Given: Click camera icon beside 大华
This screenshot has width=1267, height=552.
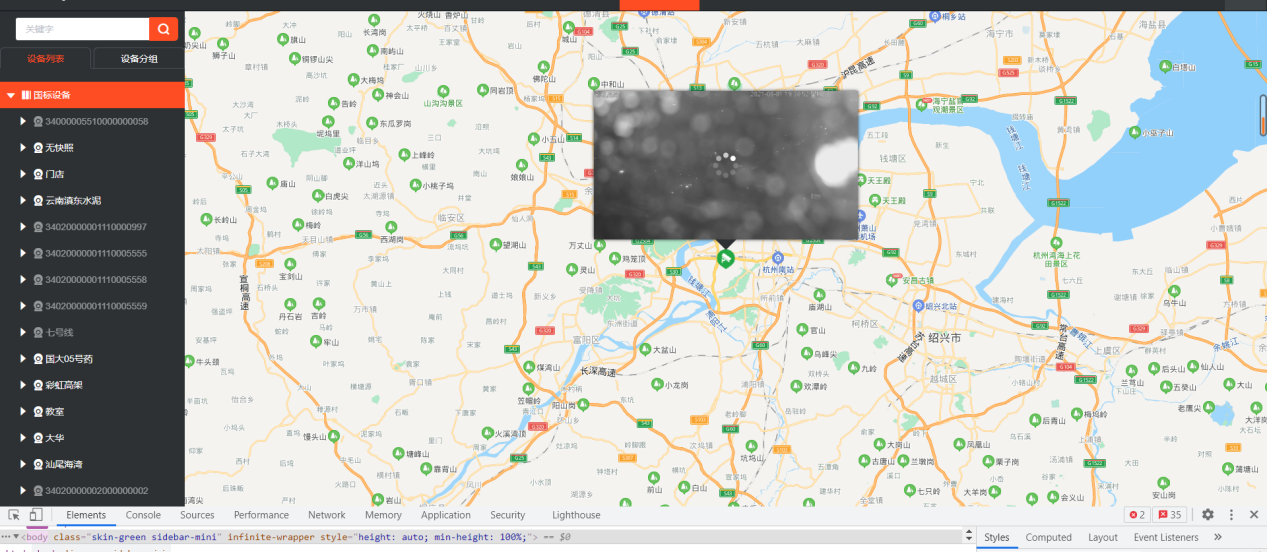Looking at the screenshot, I should point(38,437).
